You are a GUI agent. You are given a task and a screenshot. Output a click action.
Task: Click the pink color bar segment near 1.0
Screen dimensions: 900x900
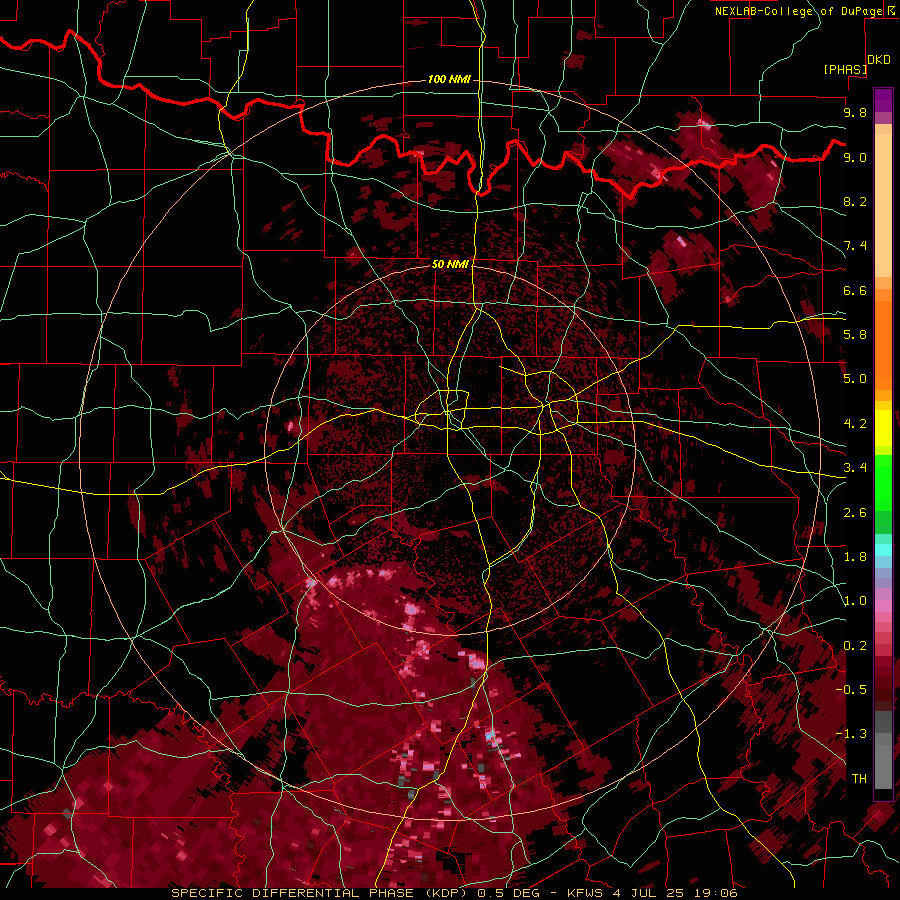point(883,606)
